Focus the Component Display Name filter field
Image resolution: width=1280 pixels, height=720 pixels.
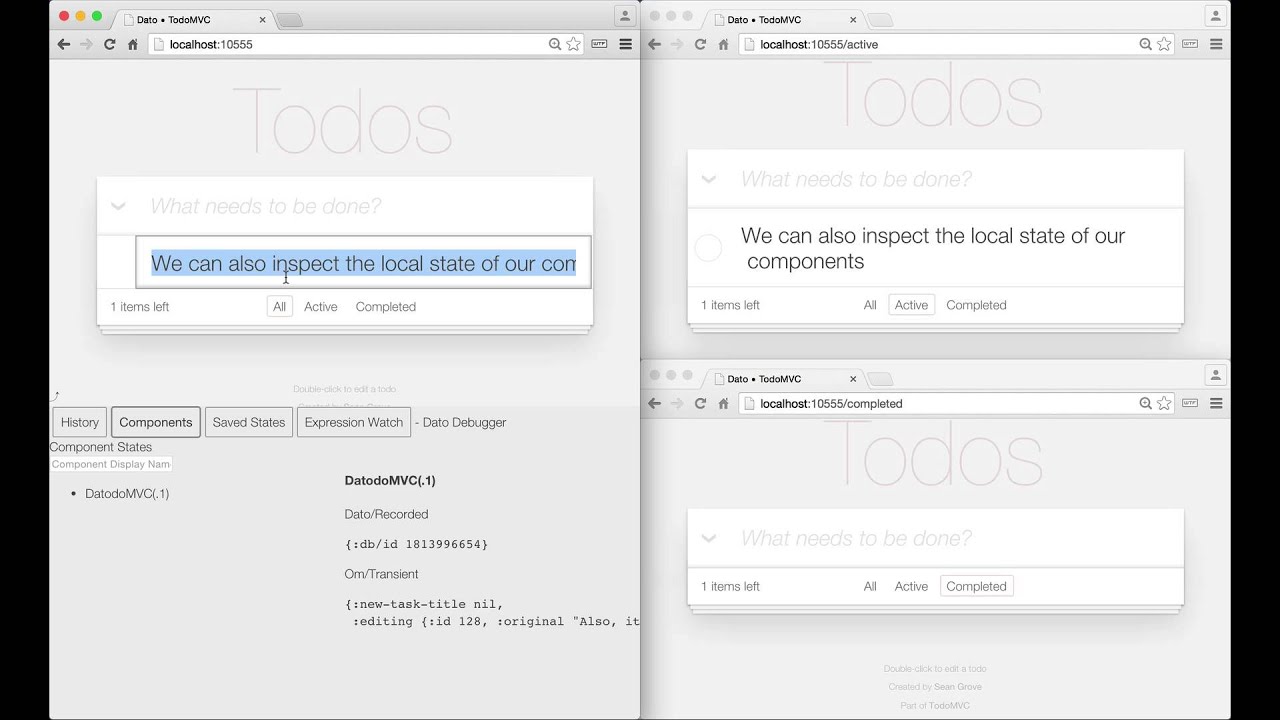(111, 464)
